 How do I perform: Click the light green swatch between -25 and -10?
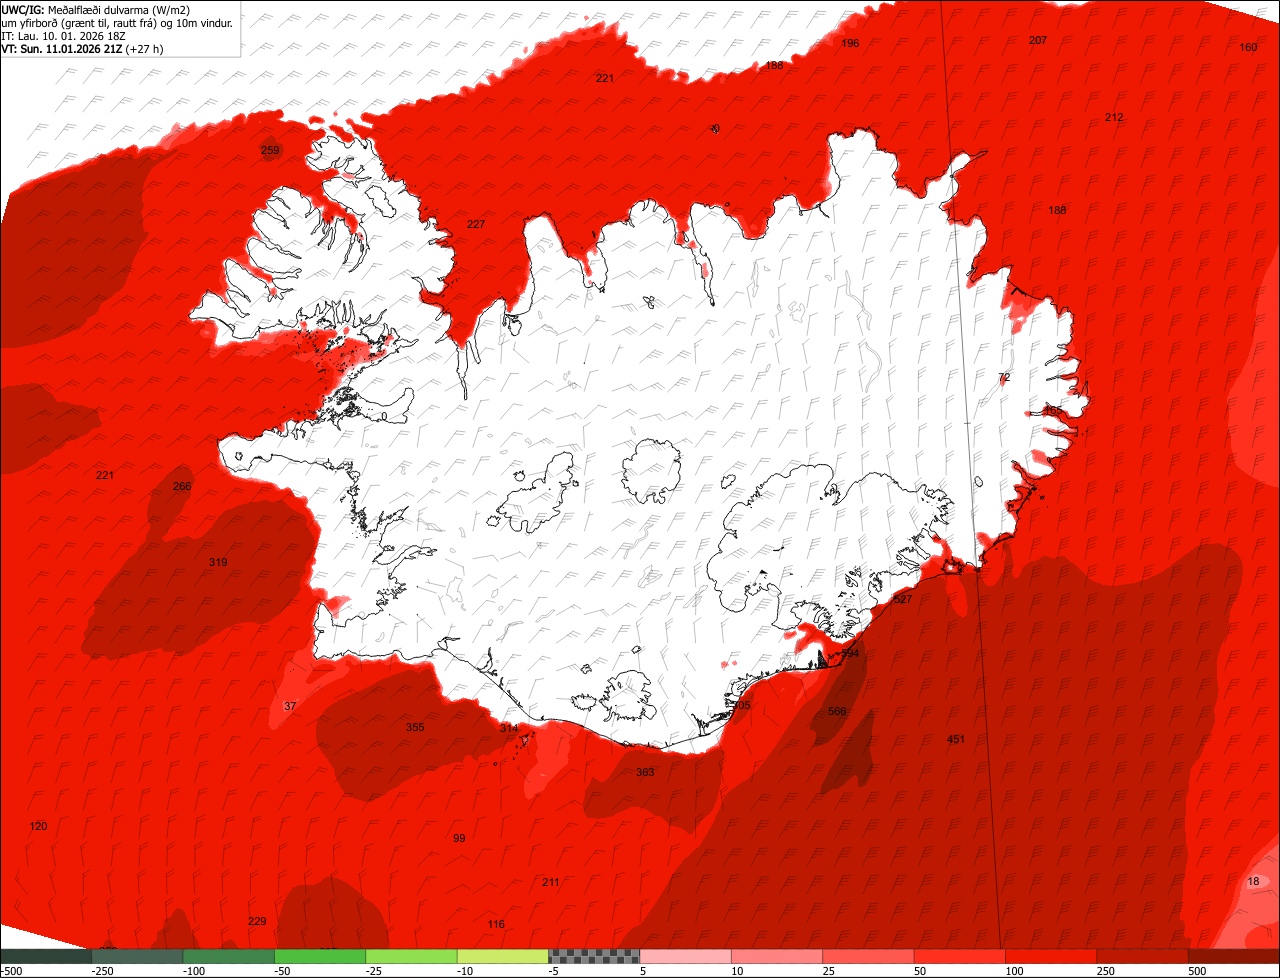412,956
